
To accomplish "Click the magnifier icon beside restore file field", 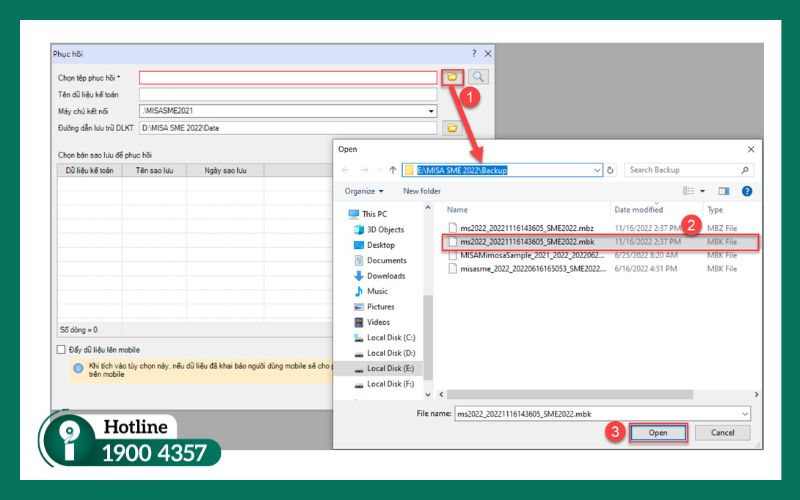I will tap(479, 77).
